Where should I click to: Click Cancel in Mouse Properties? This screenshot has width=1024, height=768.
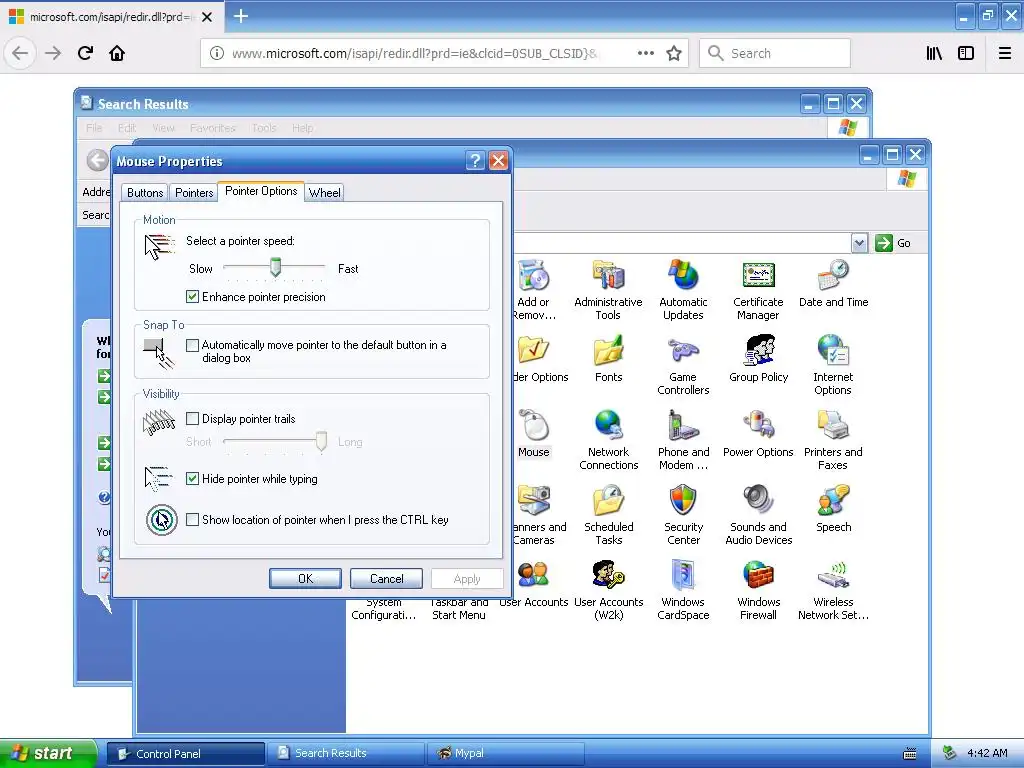coord(387,579)
